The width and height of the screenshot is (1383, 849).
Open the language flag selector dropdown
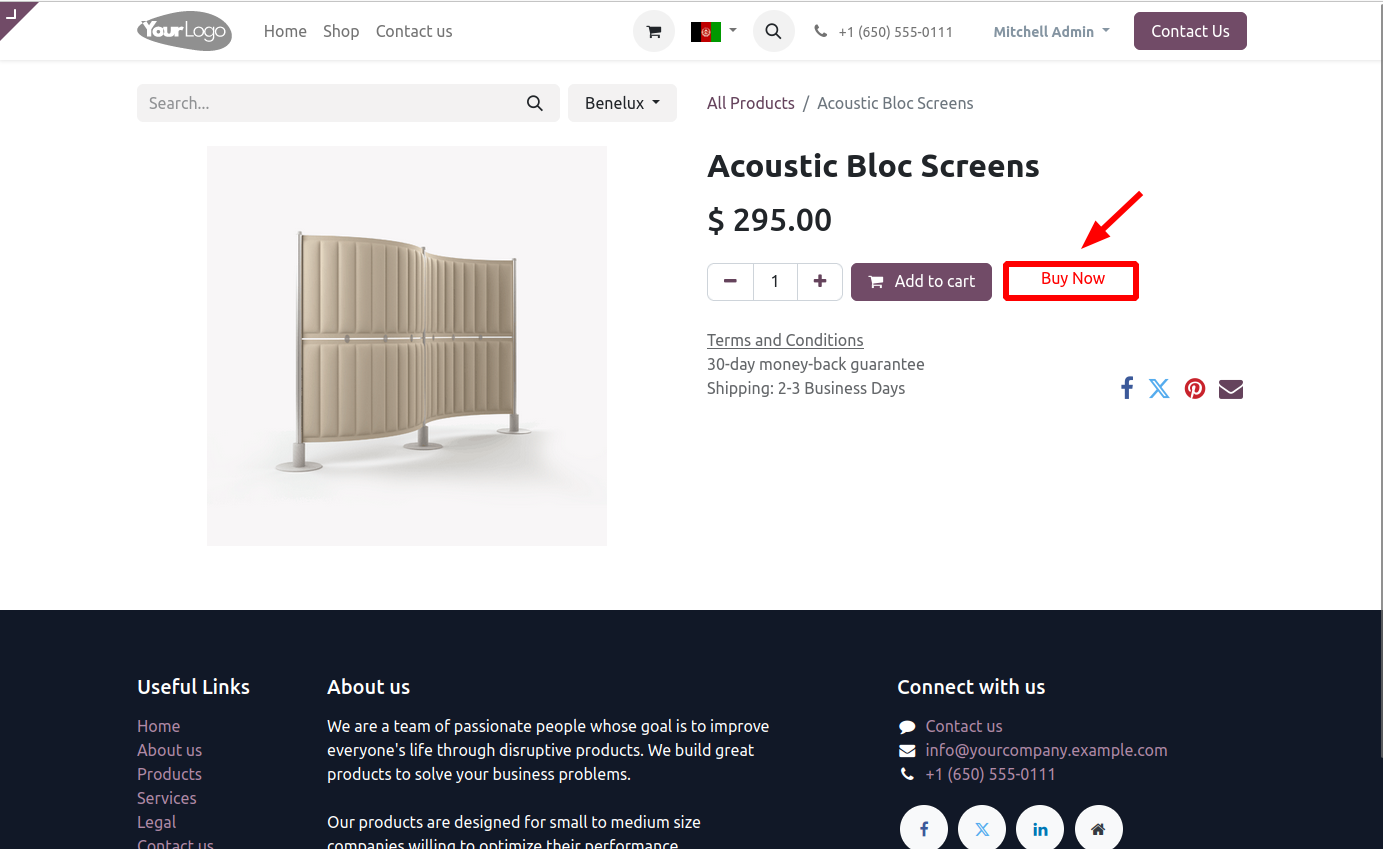tap(714, 31)
